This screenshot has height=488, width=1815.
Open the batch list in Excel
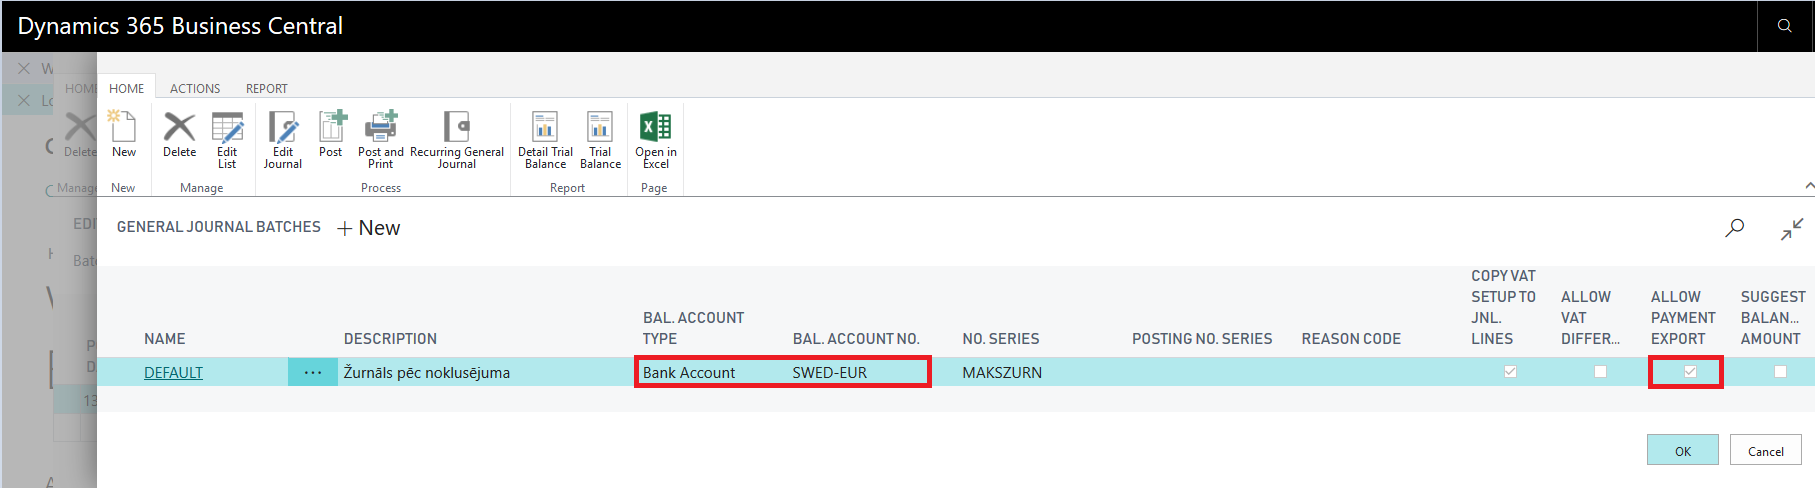click(656, 140)
